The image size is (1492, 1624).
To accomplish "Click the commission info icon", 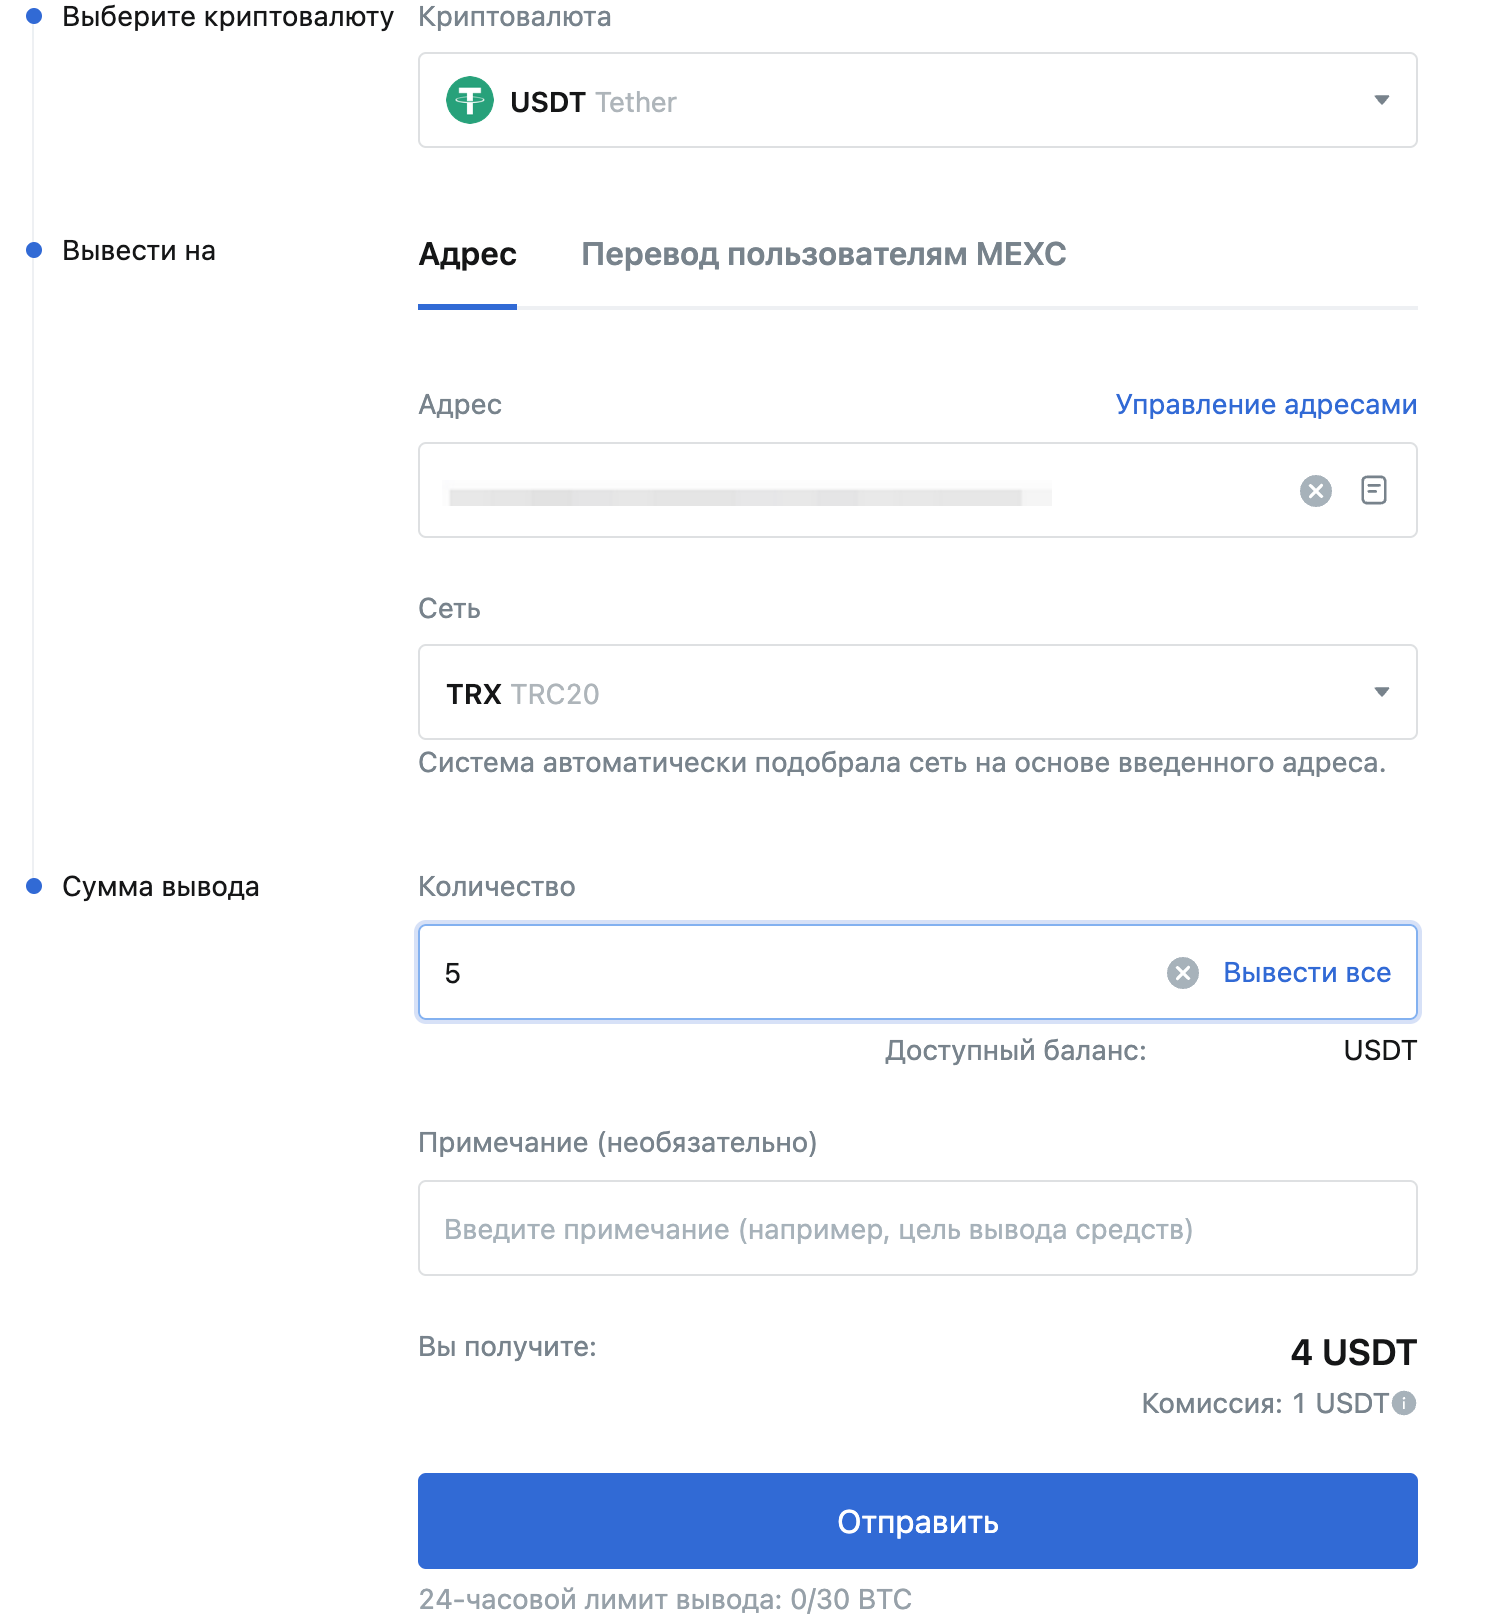I will [1404, 1403].
